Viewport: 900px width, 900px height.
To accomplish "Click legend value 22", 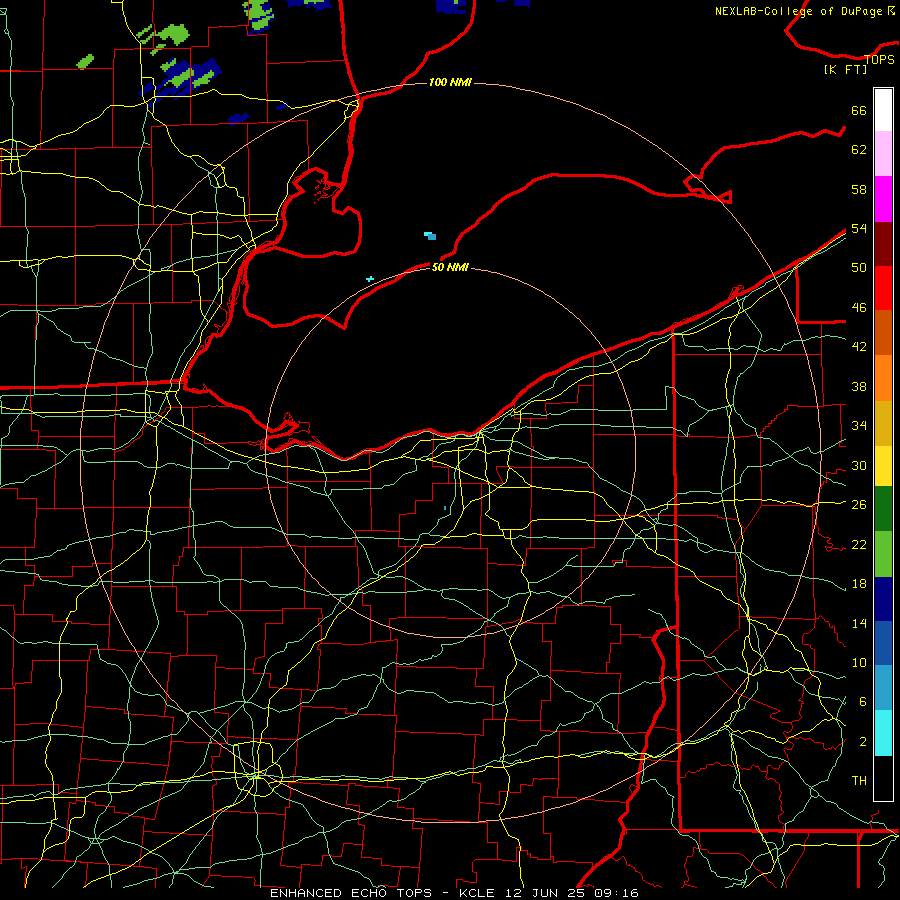I will coord(859,544).
